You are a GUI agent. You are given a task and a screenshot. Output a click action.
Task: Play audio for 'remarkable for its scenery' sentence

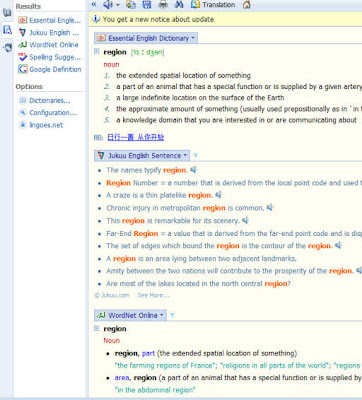tap(245, 220)
